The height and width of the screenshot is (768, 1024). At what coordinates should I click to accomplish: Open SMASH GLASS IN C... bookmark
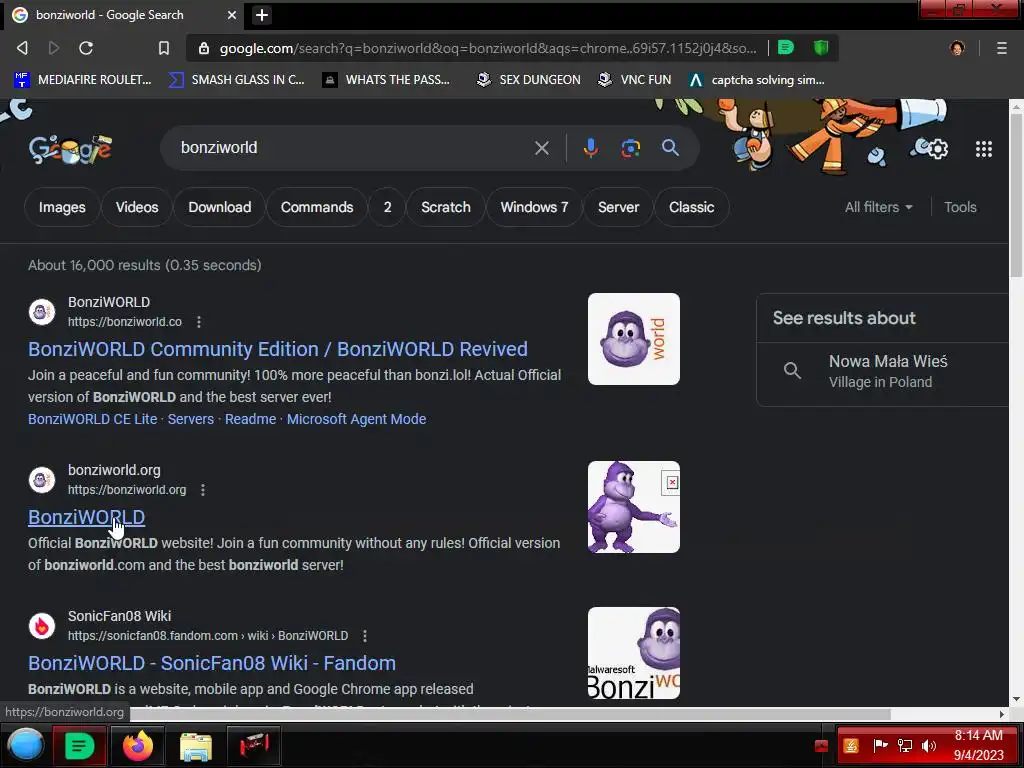(236, 80)
